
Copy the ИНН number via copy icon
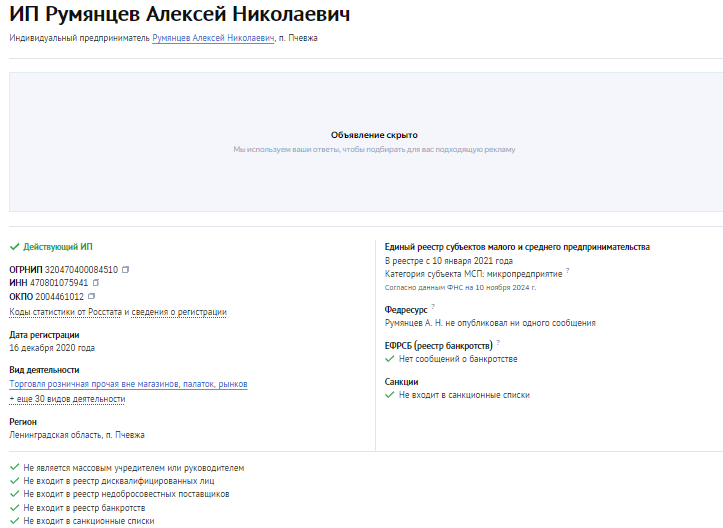click(95, 283)
